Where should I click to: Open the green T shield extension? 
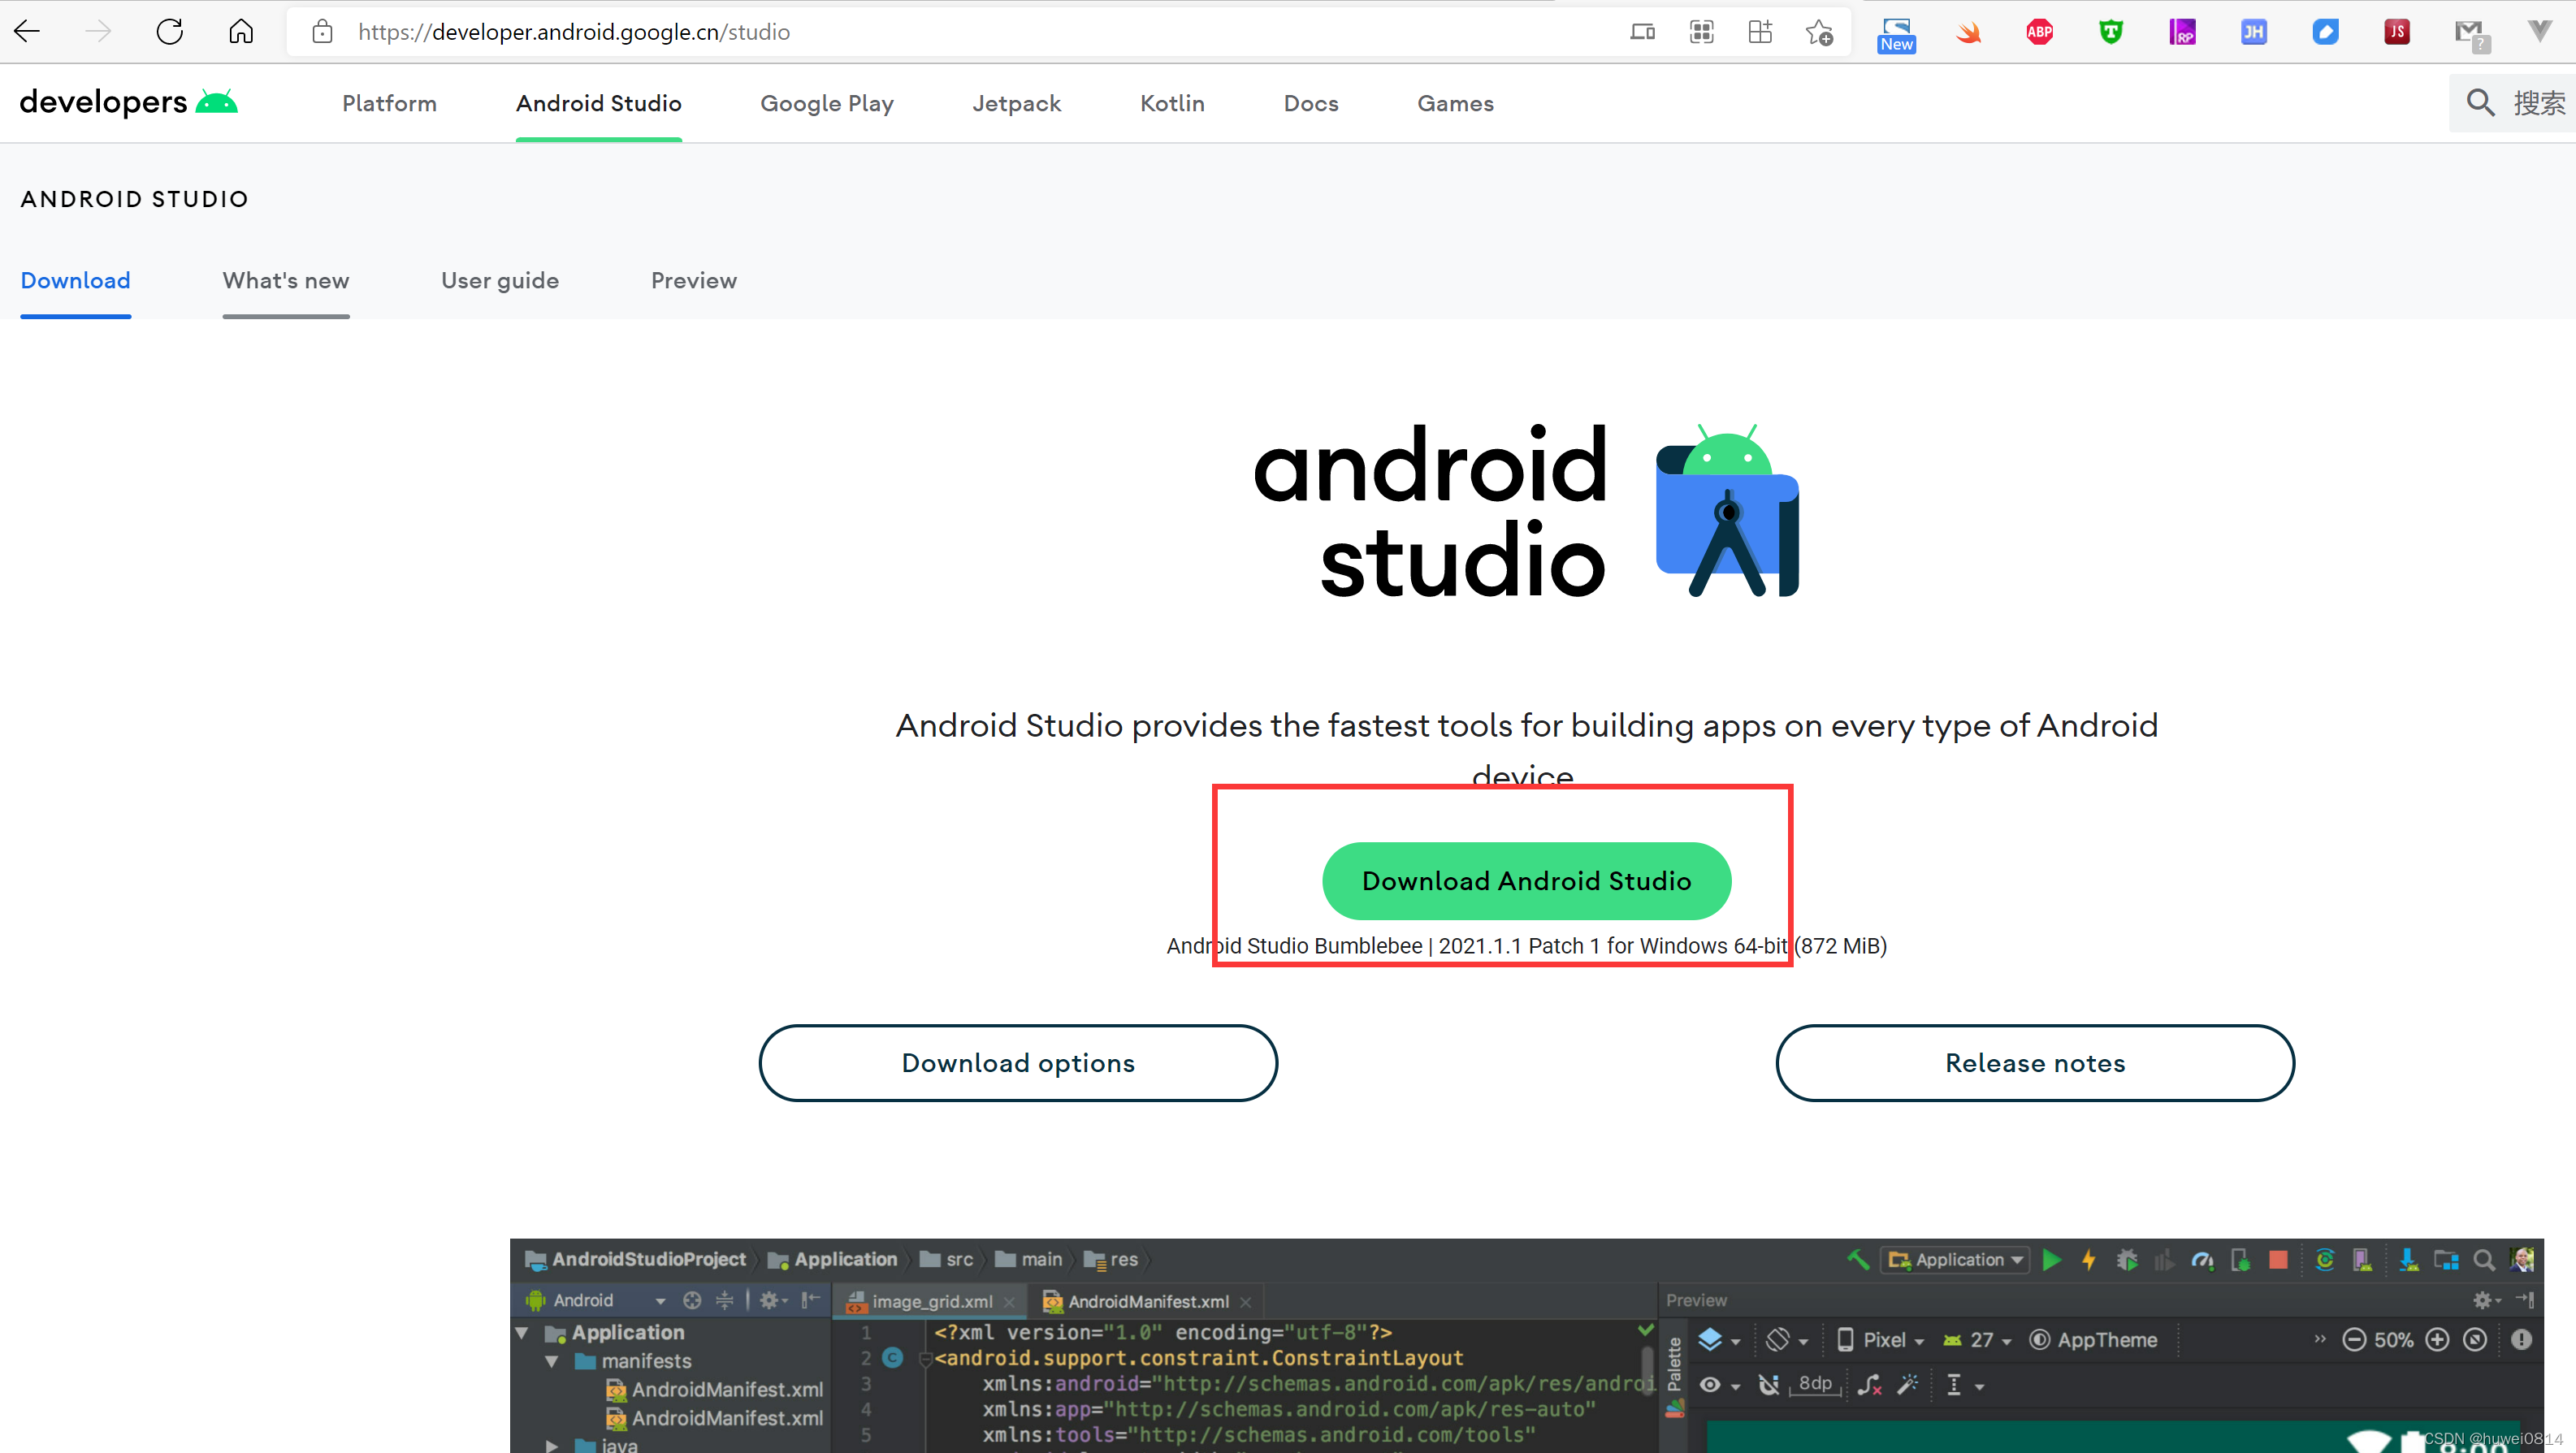point(2111,32)
